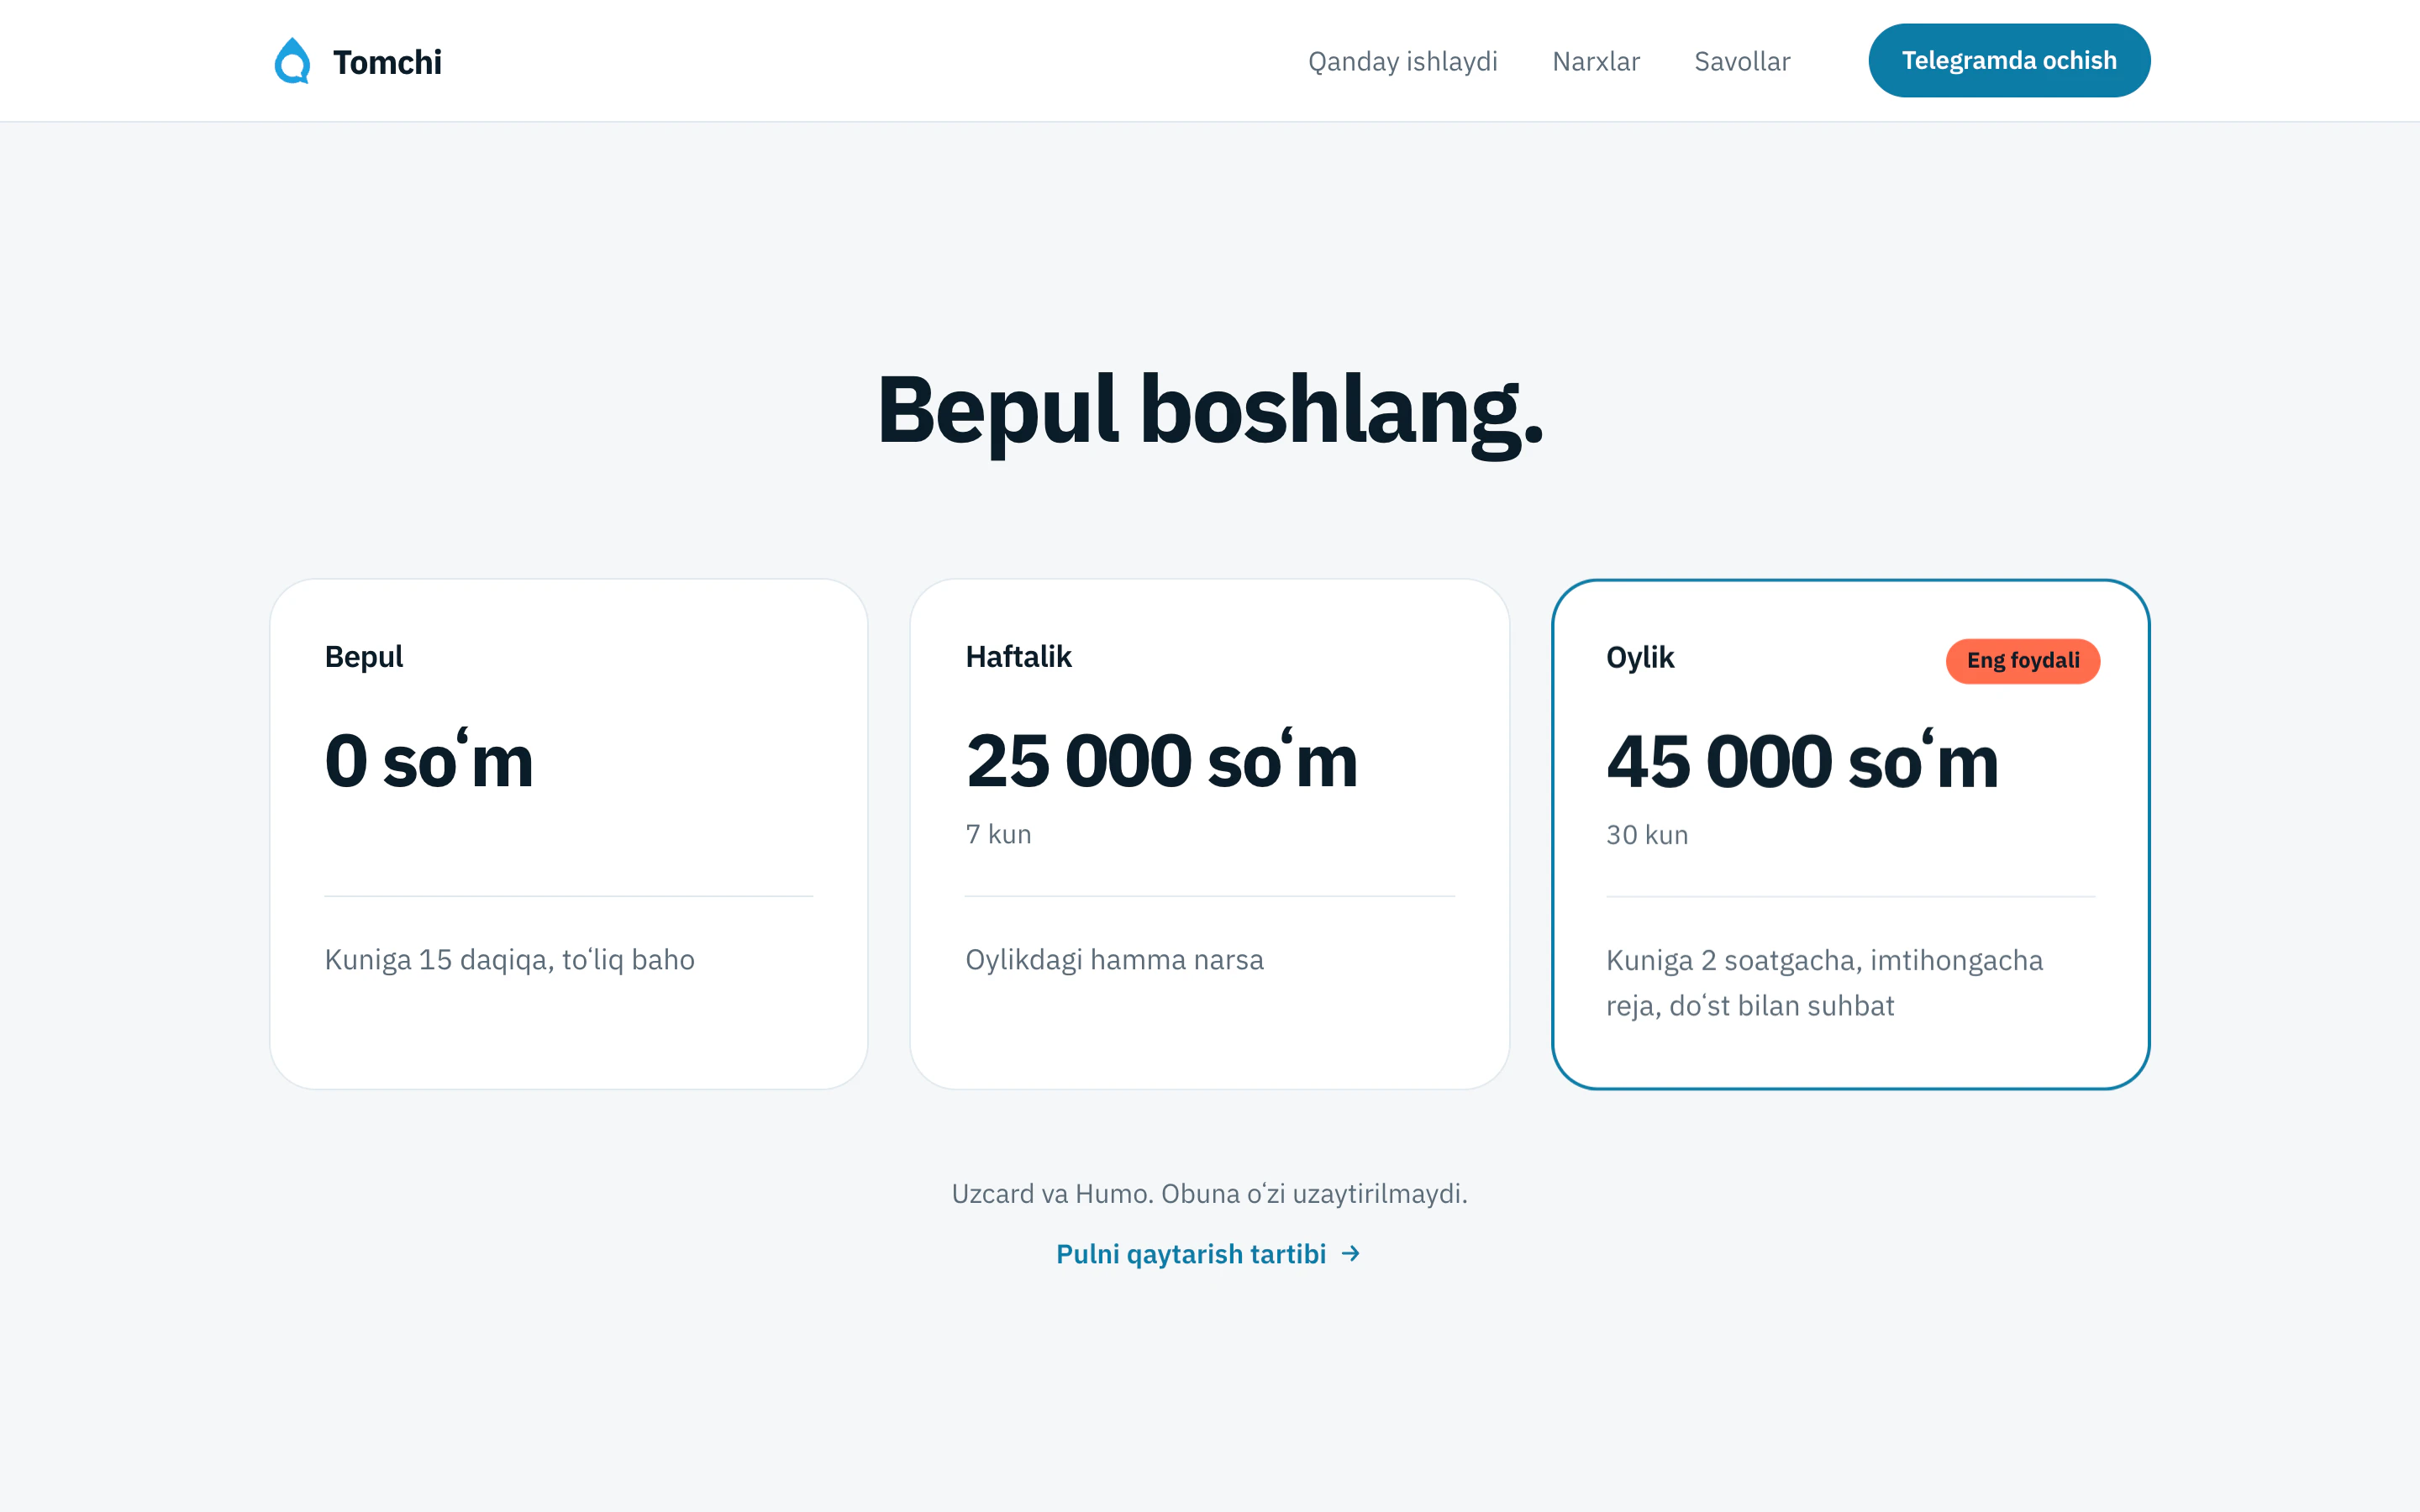The width and height of the screenshot is (2420, 1512).
Task: Click the 0 so'm price
Action: pyautogui.click(x=428, y=760)
